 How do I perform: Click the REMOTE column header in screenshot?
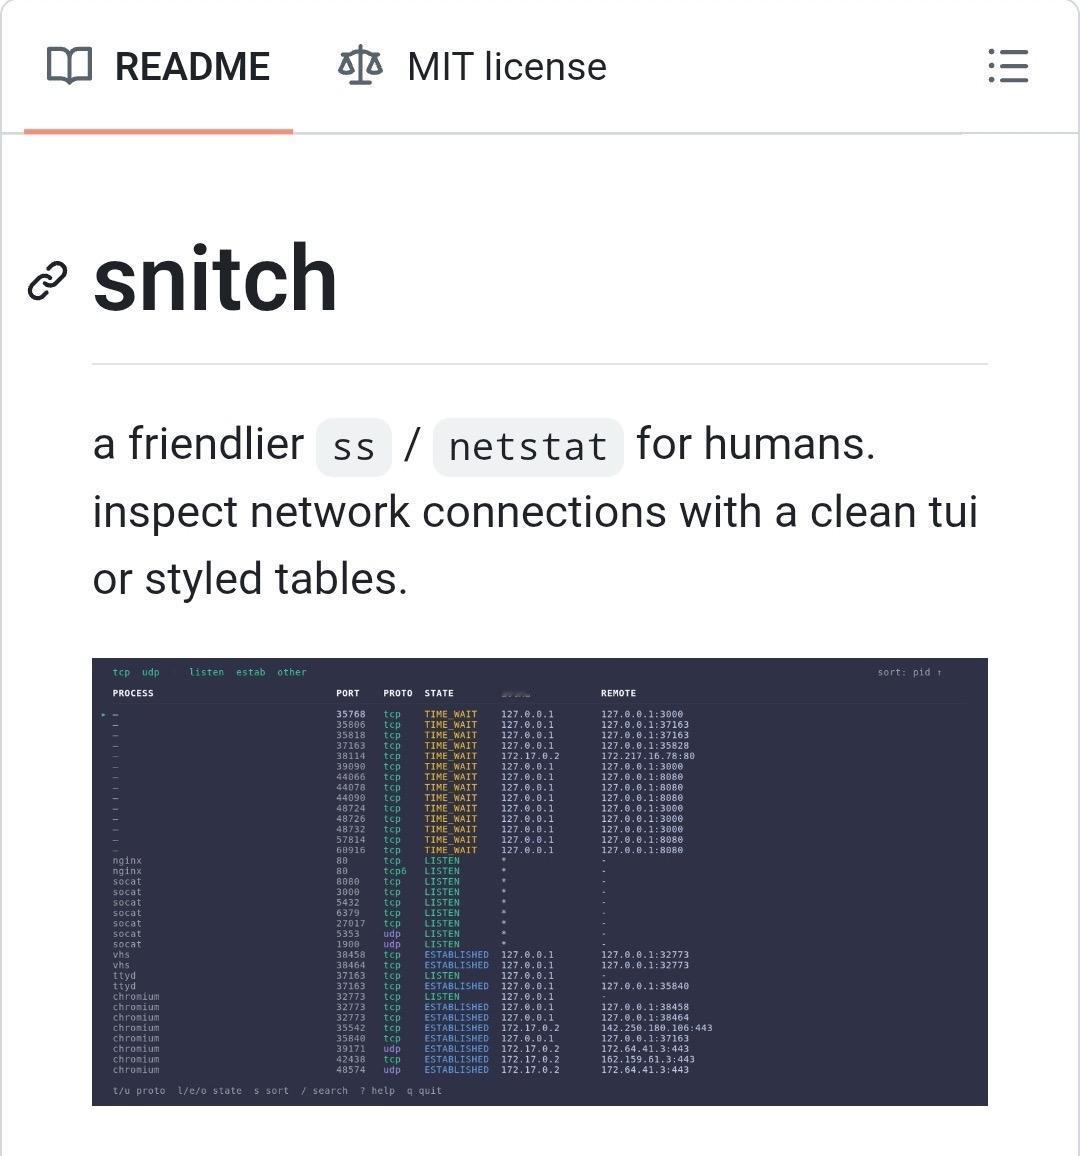[619, 693]
